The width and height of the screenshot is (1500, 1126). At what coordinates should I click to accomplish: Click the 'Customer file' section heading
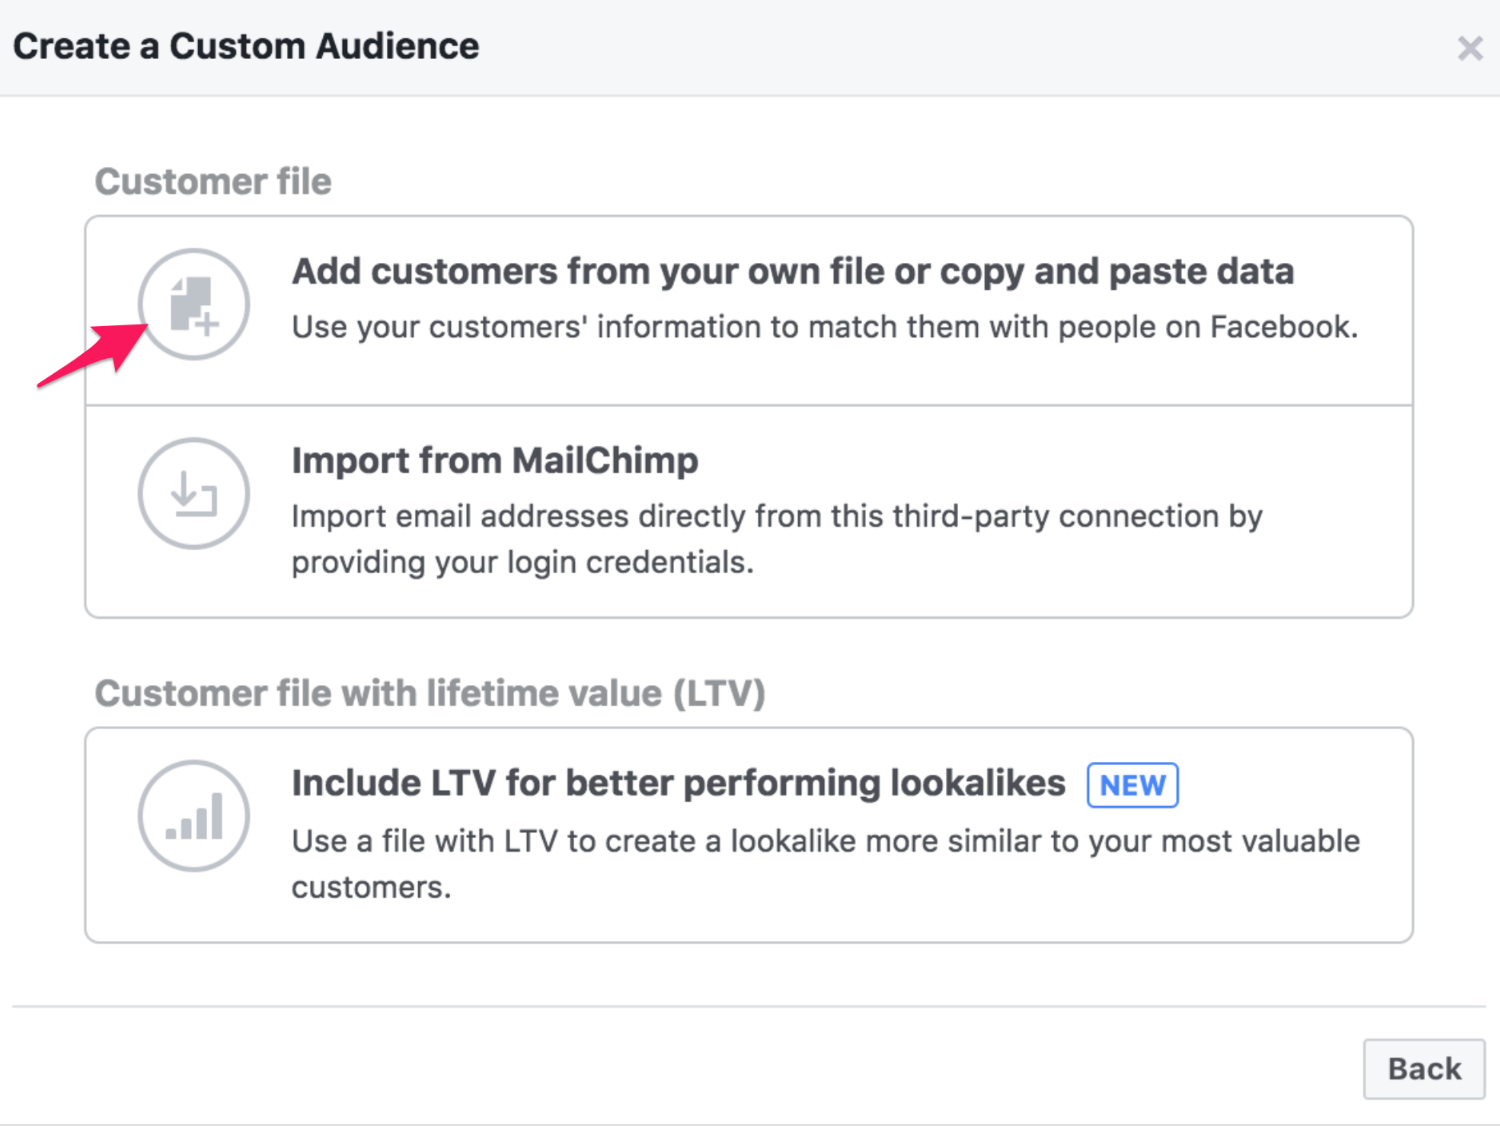[213, 182]
